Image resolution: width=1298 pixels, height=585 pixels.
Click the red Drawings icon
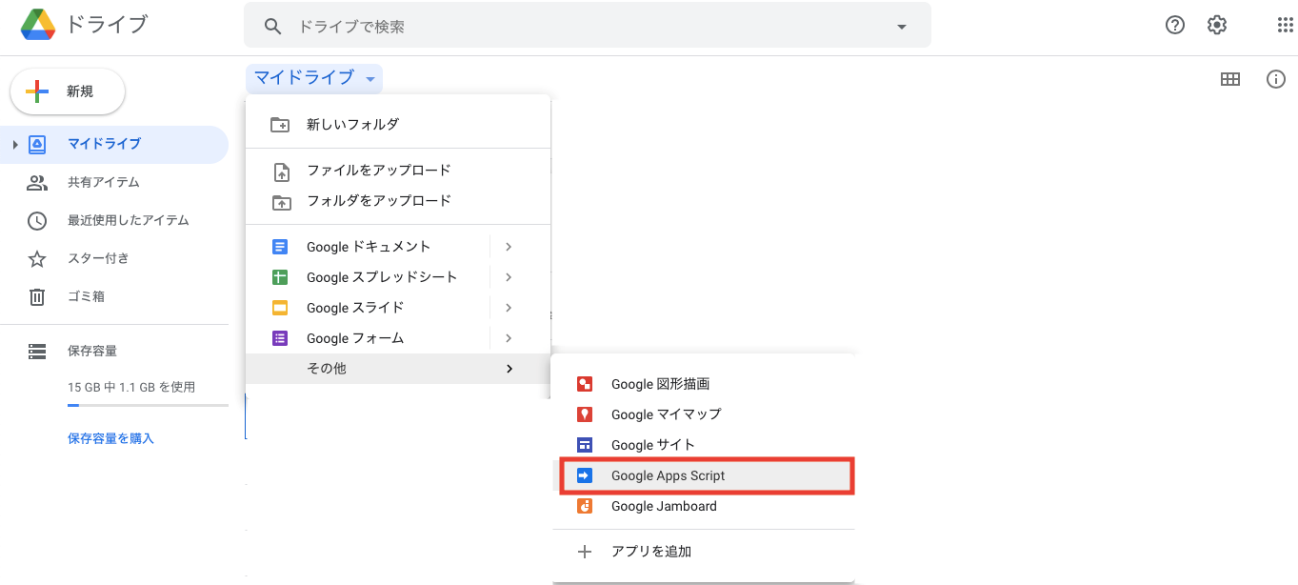pyautogui.click(x=585, y=384)
